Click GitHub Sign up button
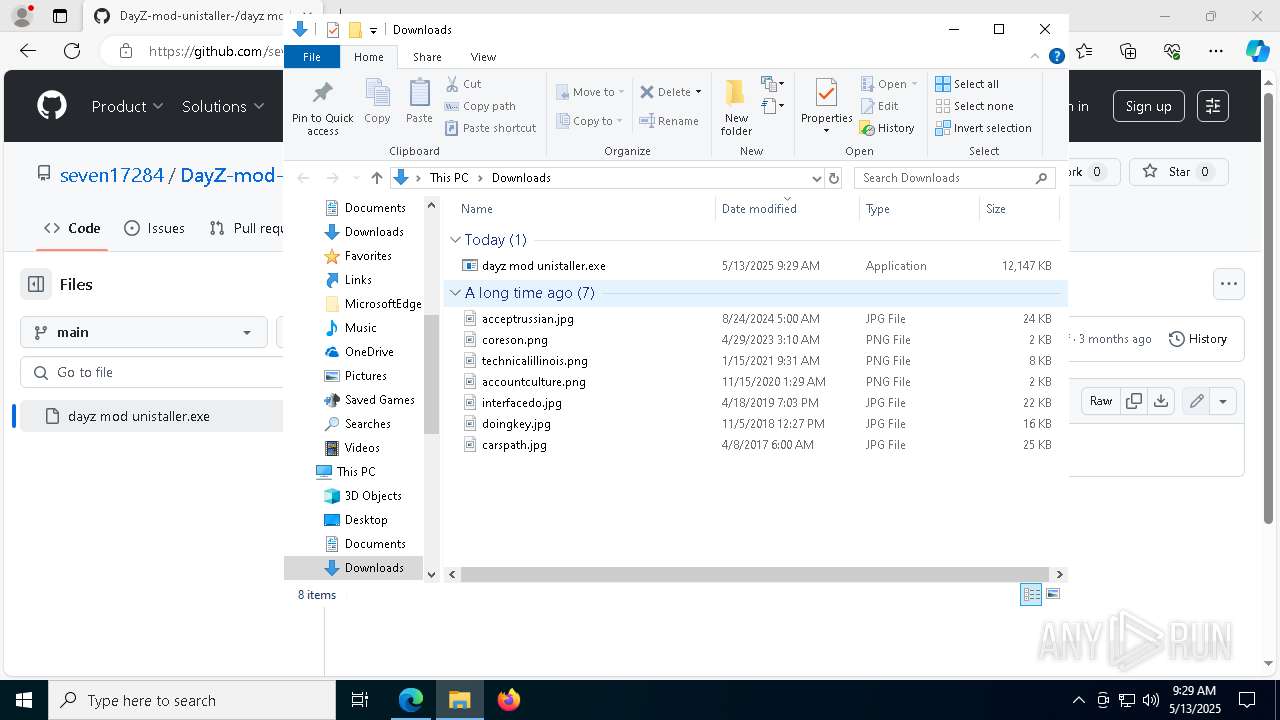Screen dimensions: 1280x720 point(1148,106)
